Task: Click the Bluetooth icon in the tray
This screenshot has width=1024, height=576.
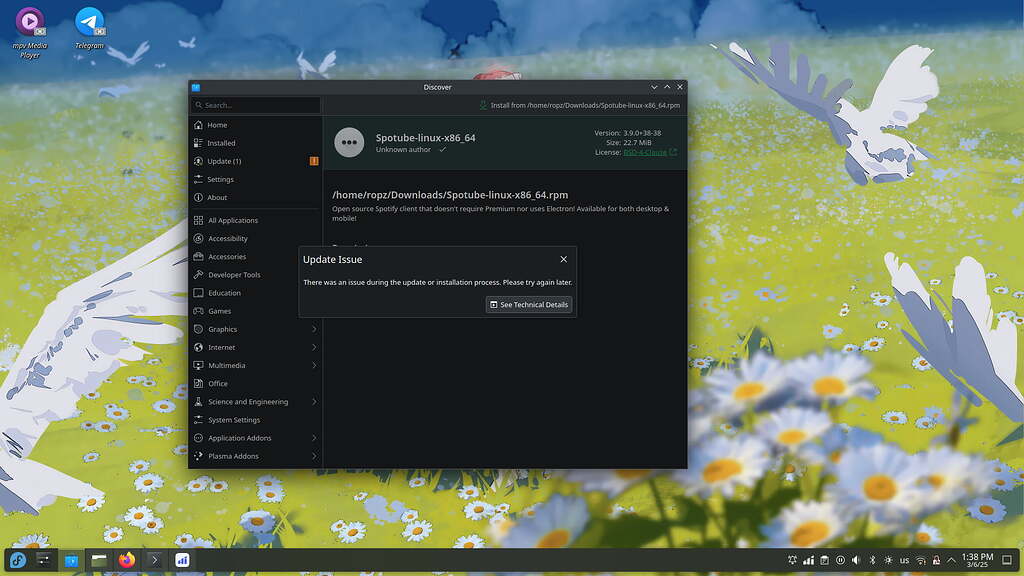Action: 871,560
